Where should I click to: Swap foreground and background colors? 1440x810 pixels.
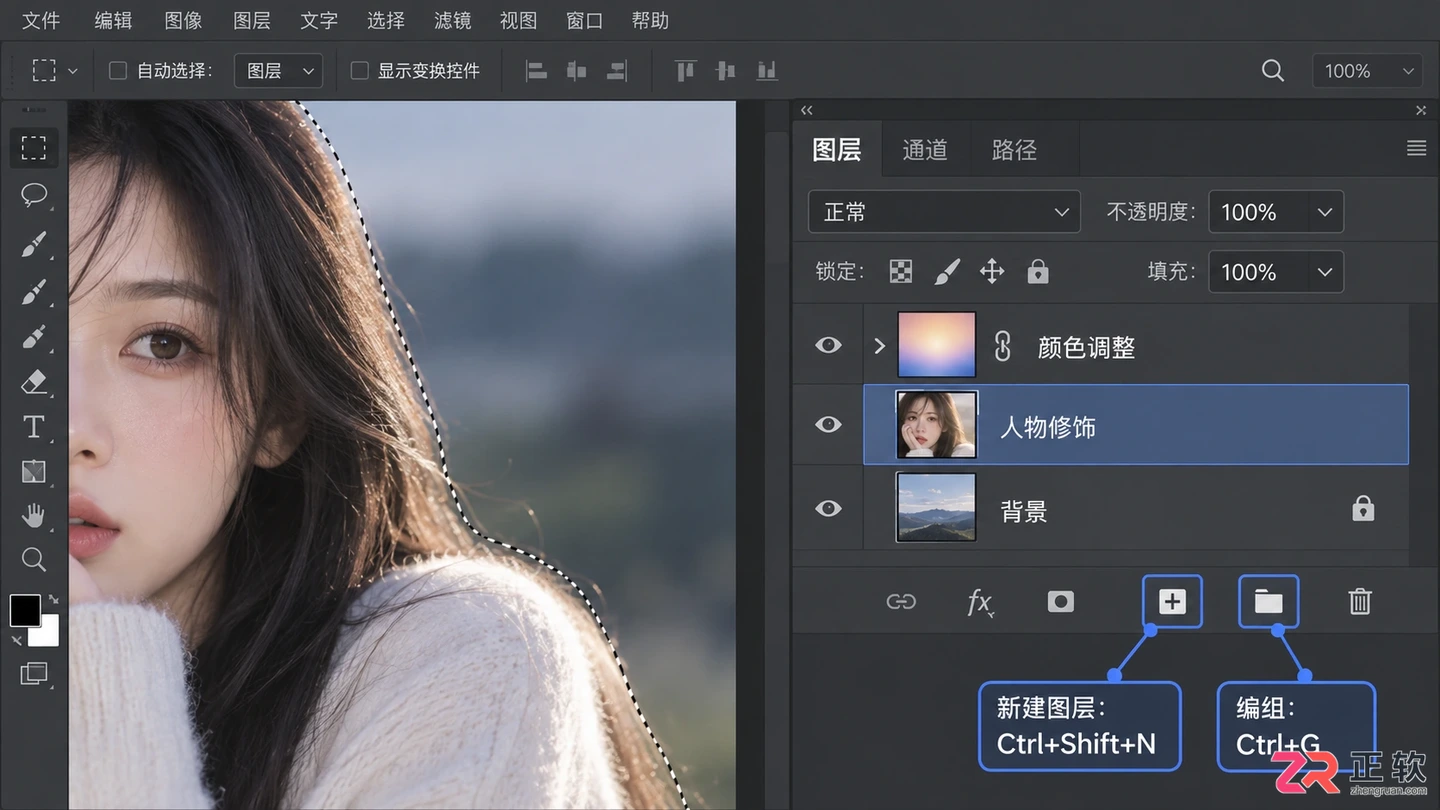click(53, 599)
